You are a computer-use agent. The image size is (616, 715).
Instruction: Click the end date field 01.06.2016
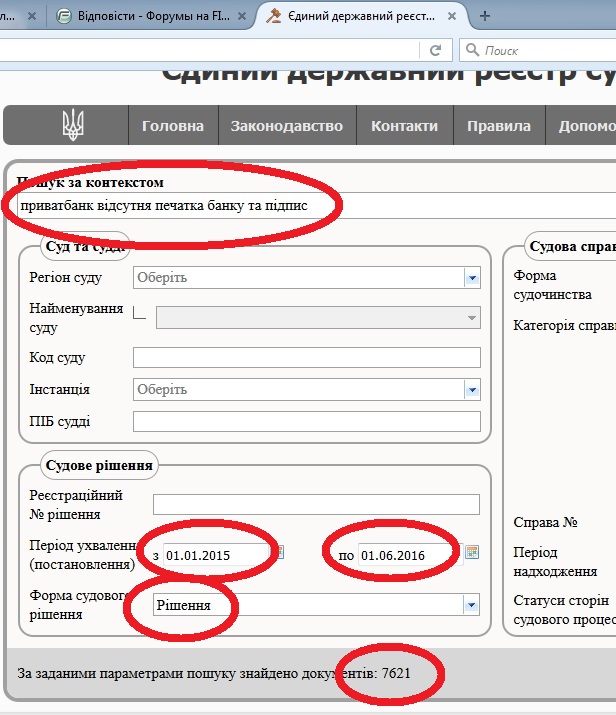410,555
